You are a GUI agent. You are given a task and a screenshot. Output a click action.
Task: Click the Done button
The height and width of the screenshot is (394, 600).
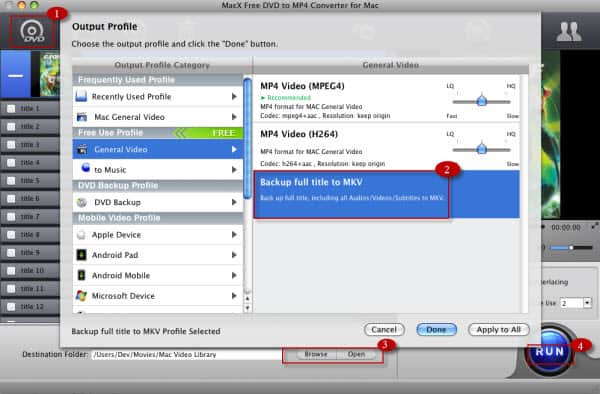436,329
